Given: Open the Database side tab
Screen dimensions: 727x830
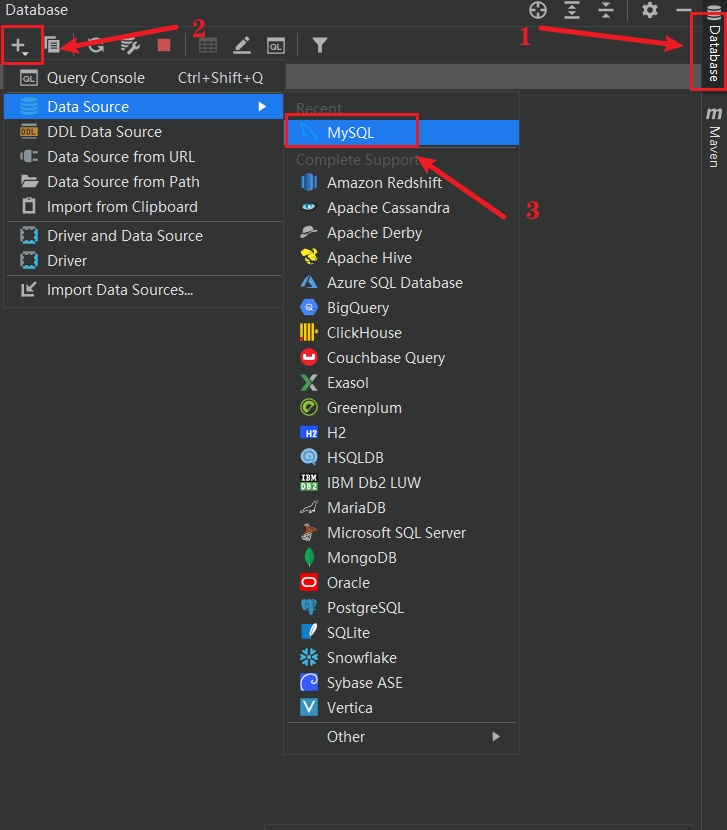Looking at the screenshot, I should pos(714,46).
